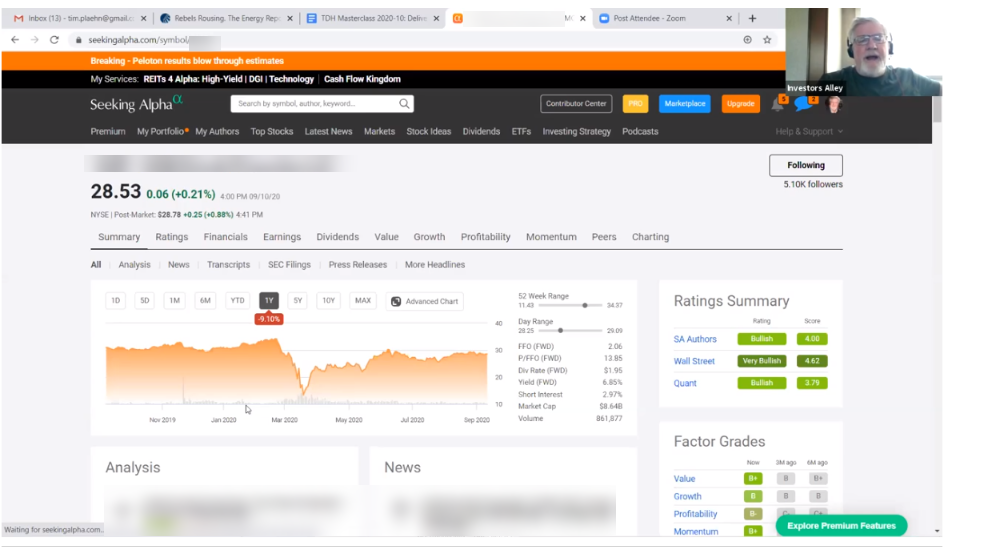Switch to the Charting tab
This screenshot has width=997, height=557.
click(650, 237)
